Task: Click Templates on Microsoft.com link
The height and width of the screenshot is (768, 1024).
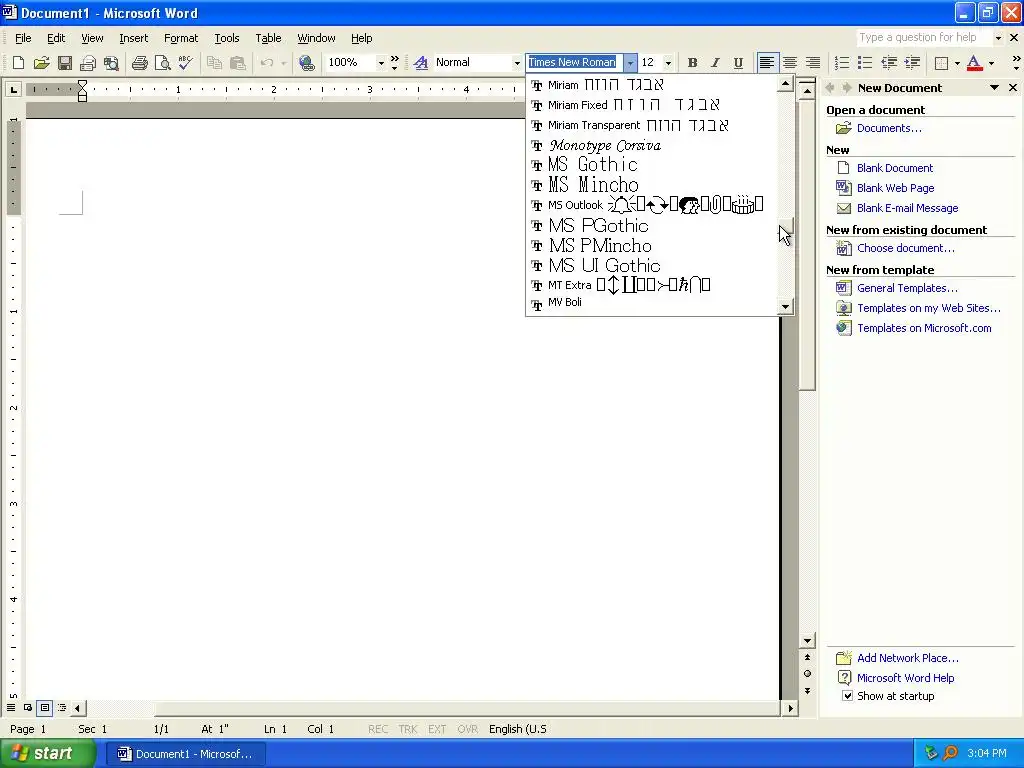Action: pyautogui.click(x=924, y=328)
